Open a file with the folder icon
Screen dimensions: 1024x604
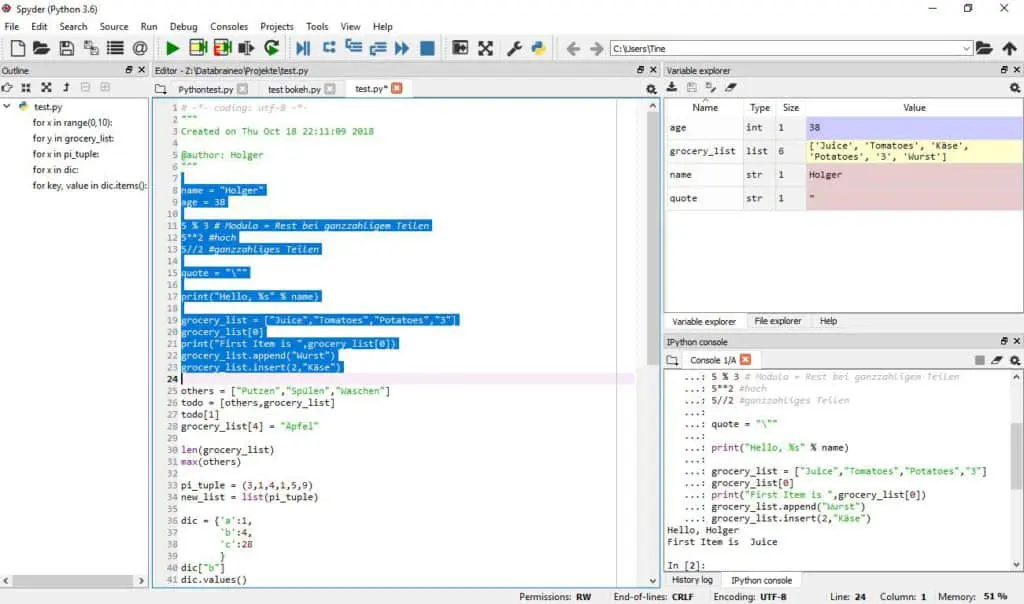[41, 48]
